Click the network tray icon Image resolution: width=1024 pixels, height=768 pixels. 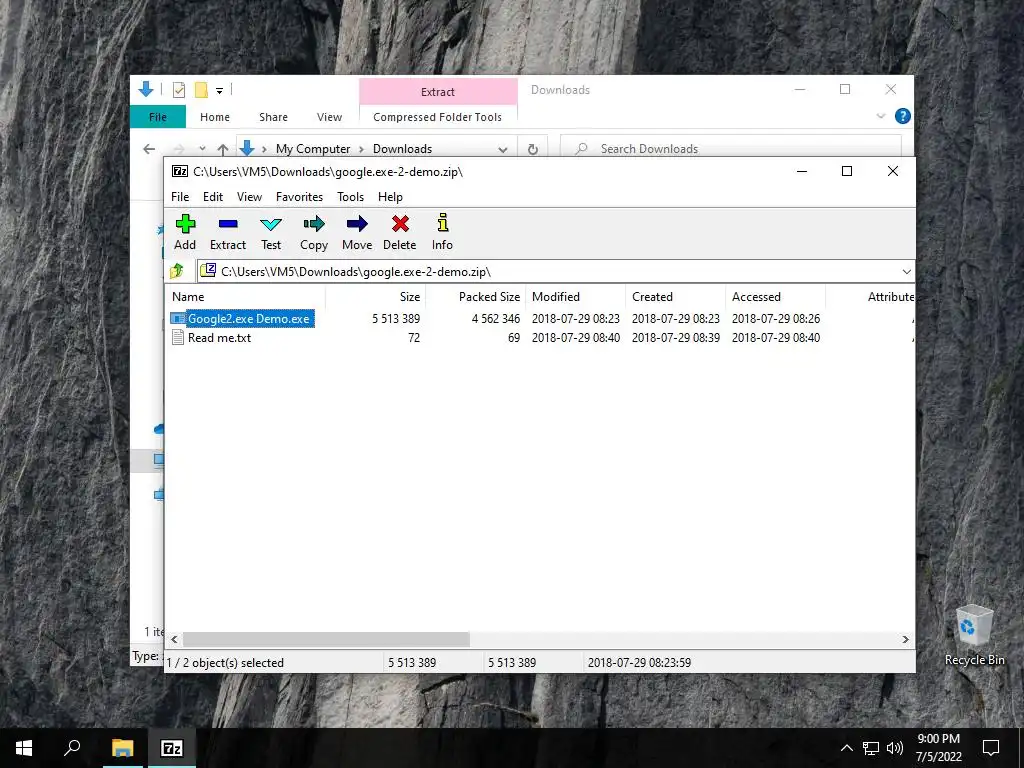coord(871,748)
